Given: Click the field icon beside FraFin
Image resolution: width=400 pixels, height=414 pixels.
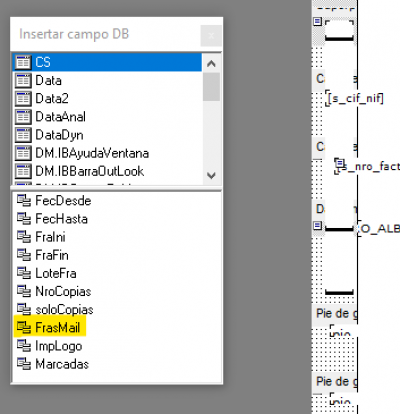Looking at the screenshot, I should (x=24, y=255).
